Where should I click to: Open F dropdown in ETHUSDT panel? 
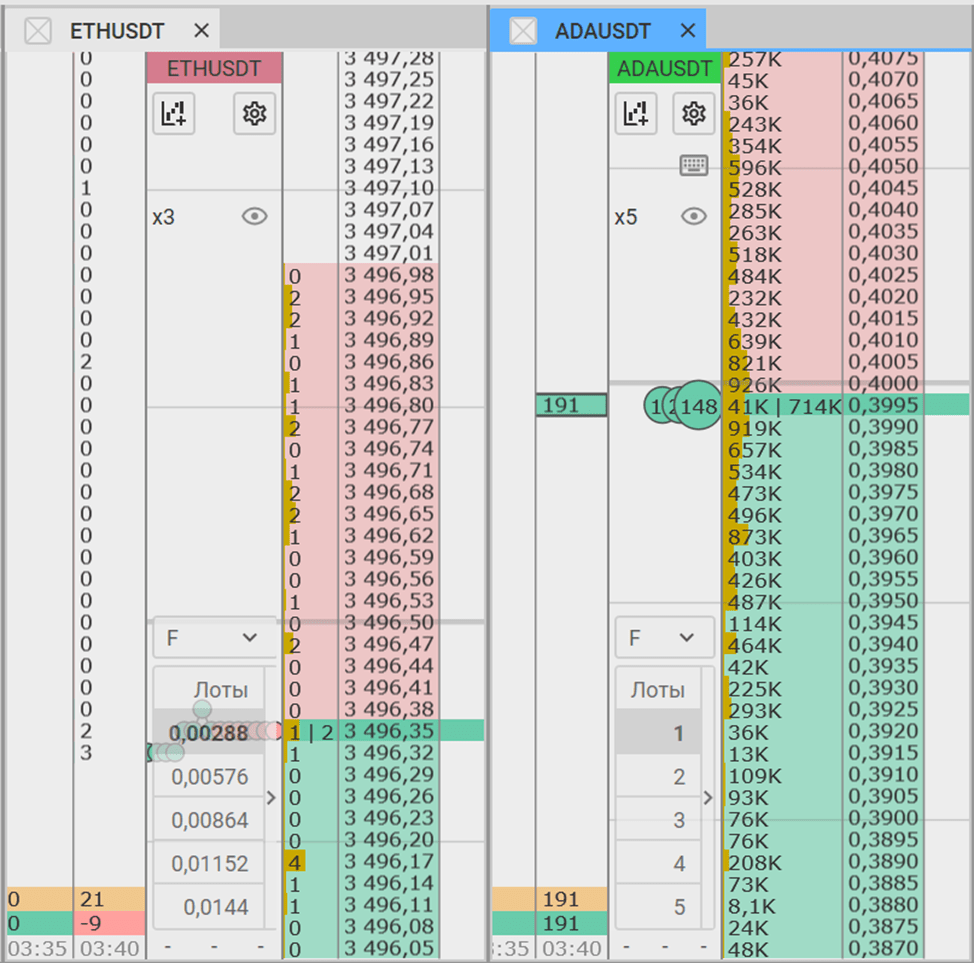[x=215, y=637]
